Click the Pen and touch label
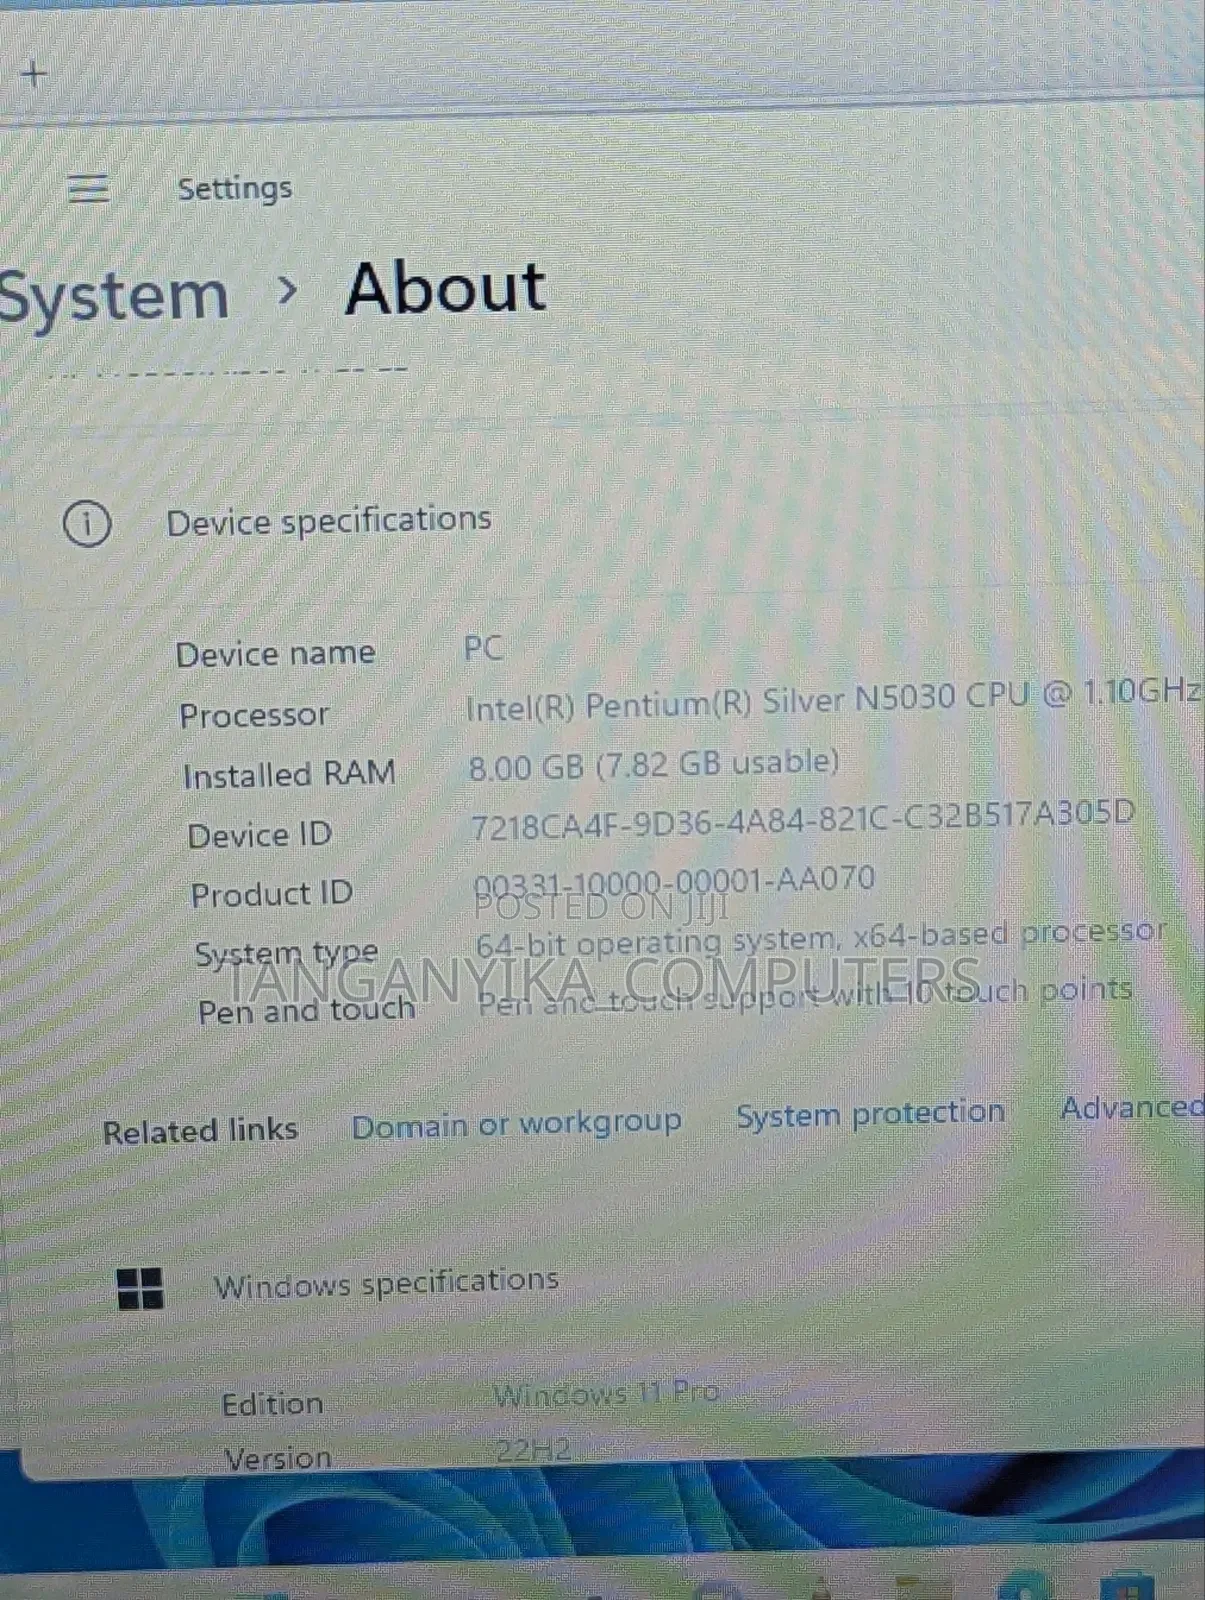1205x1600 pixels. [x=306, y=1010]
